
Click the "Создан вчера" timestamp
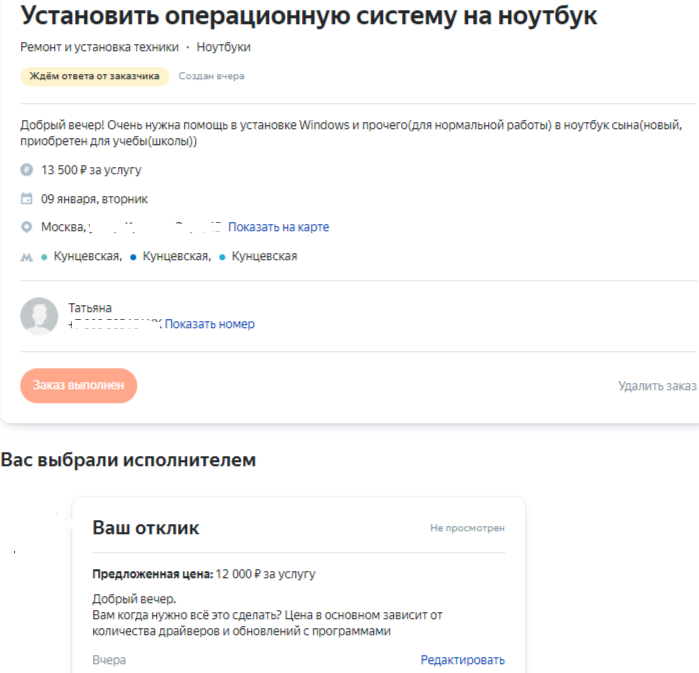coord(211,76)
